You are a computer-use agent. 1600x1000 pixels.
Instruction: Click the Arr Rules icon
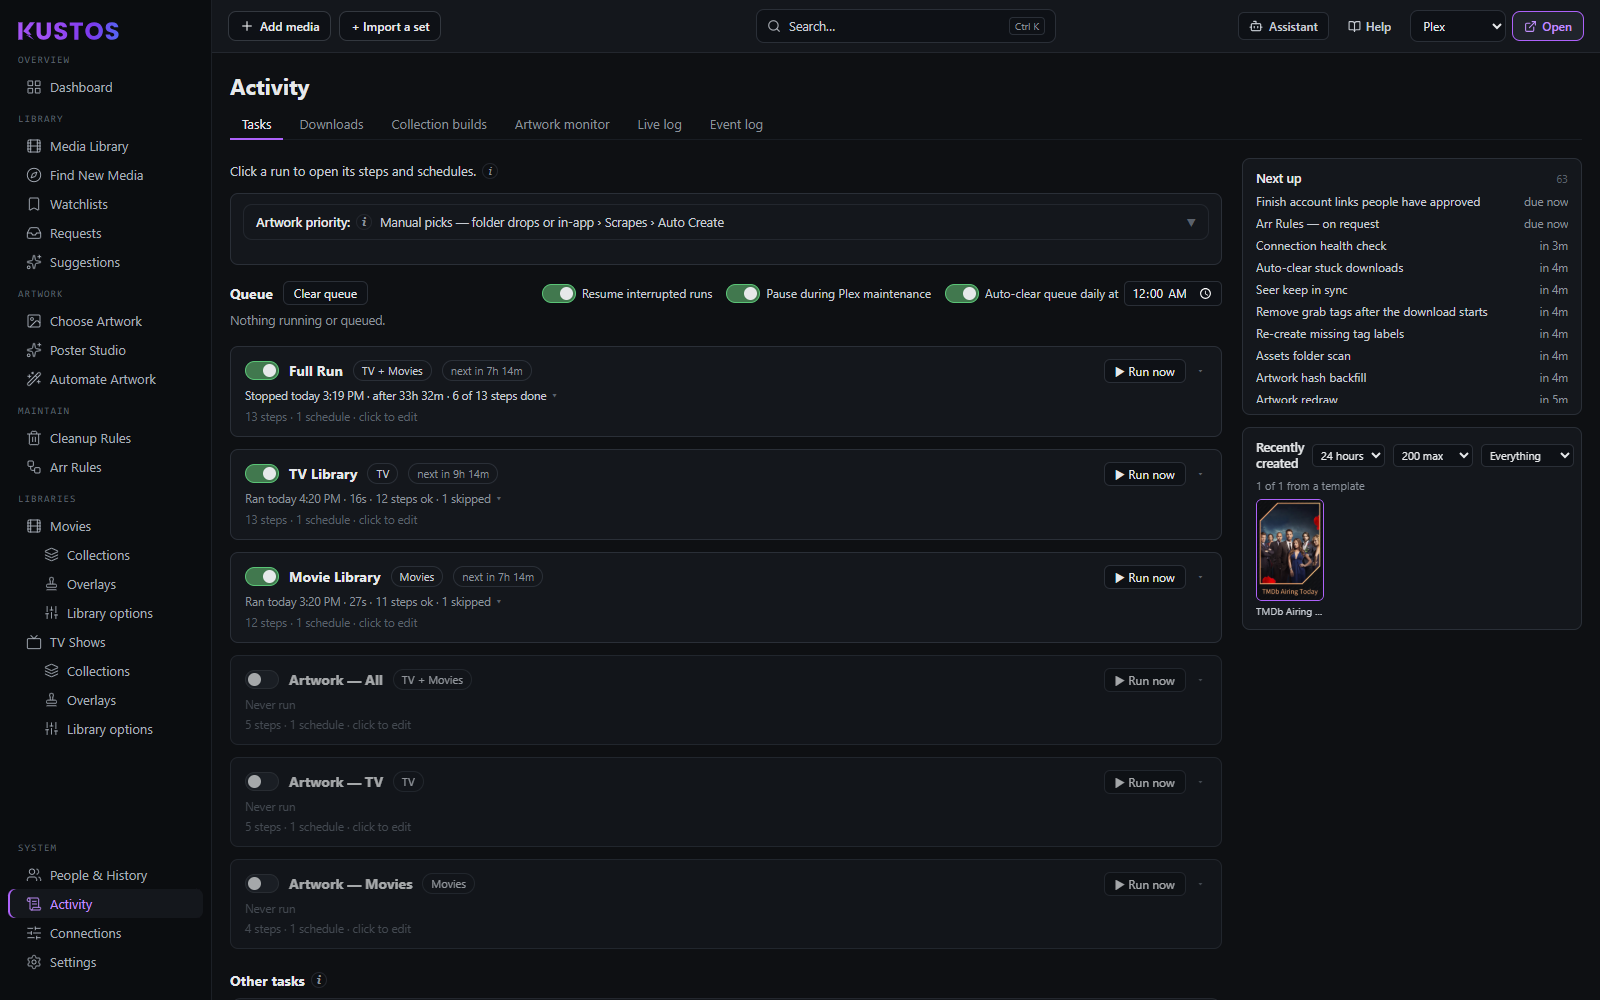pos(34,467)
